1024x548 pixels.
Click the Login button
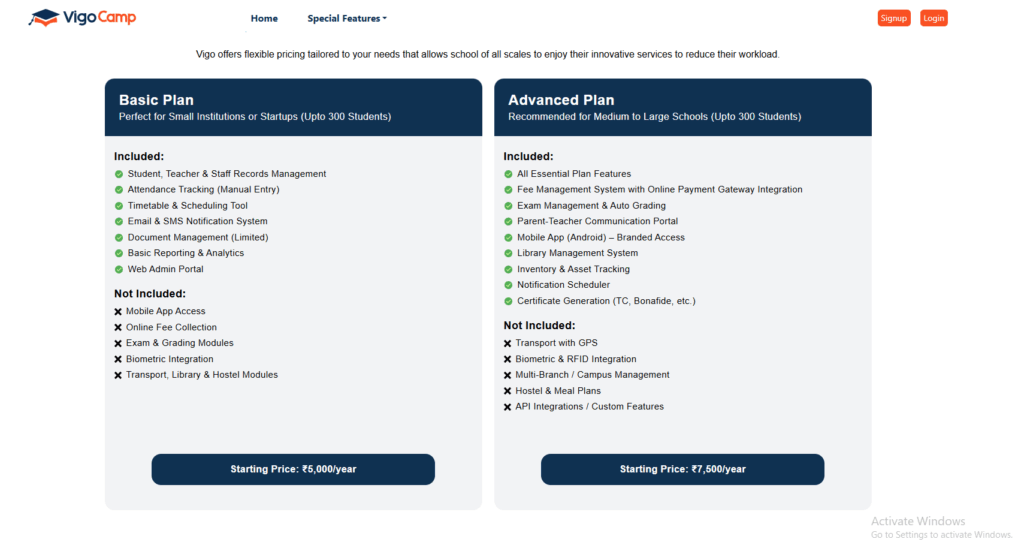click(x=933, y=18)
